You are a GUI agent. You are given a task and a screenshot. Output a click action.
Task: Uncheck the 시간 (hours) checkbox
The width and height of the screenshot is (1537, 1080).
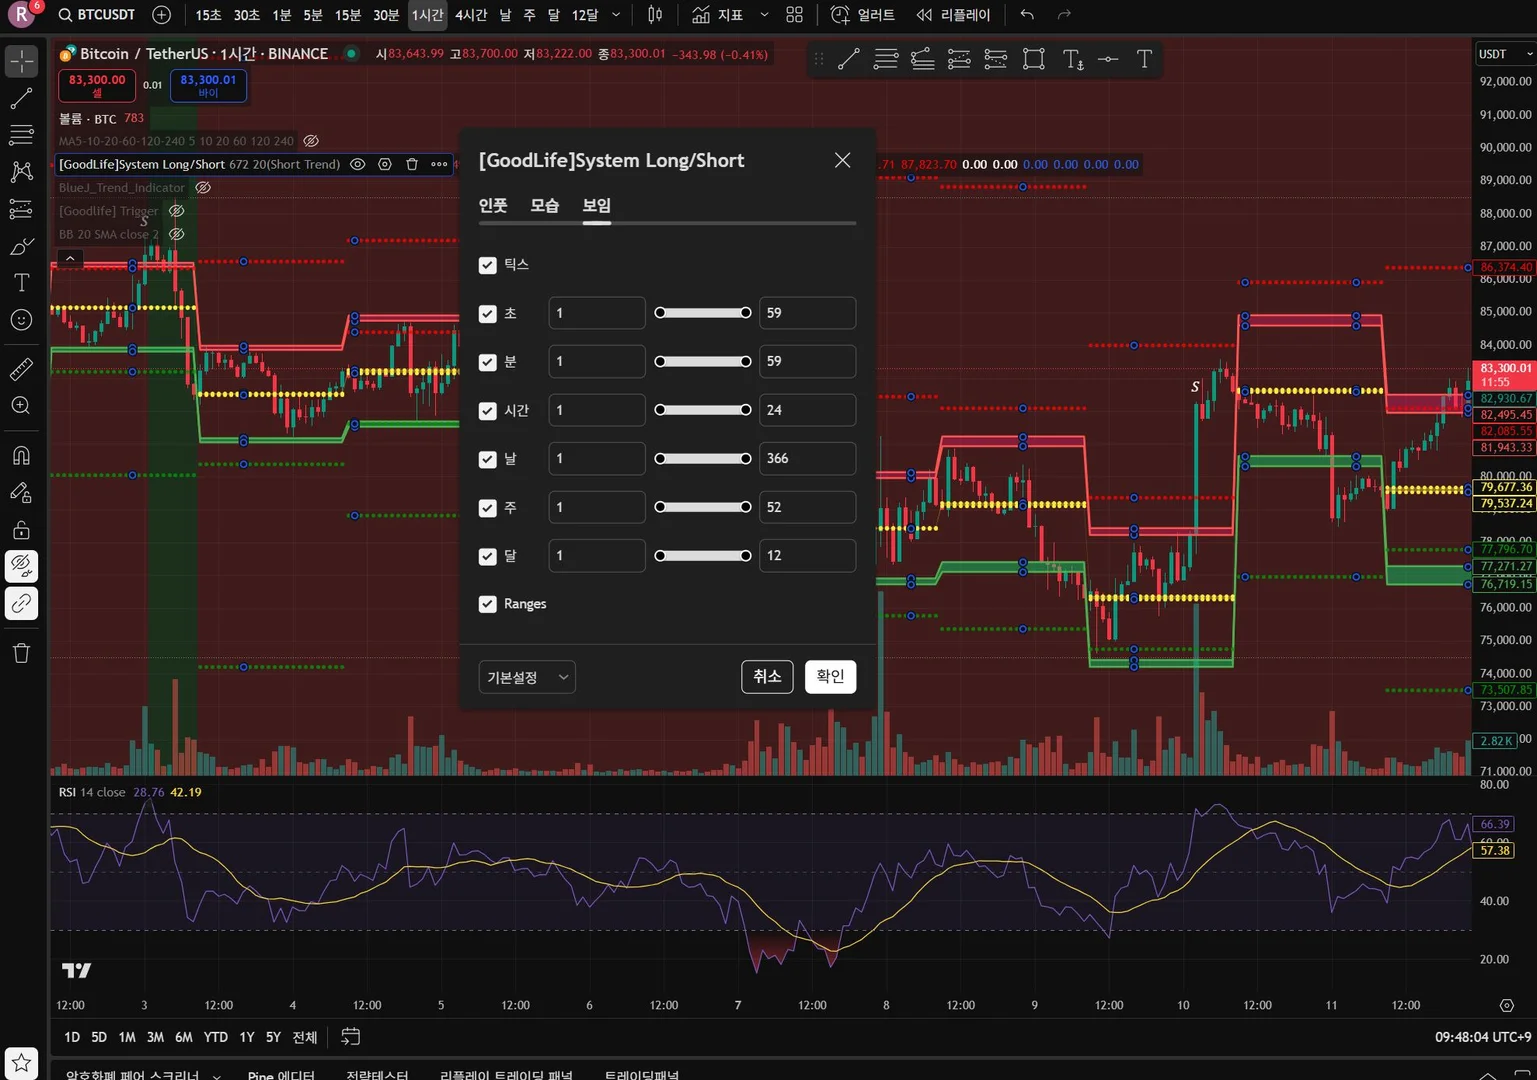pos(488,411)
